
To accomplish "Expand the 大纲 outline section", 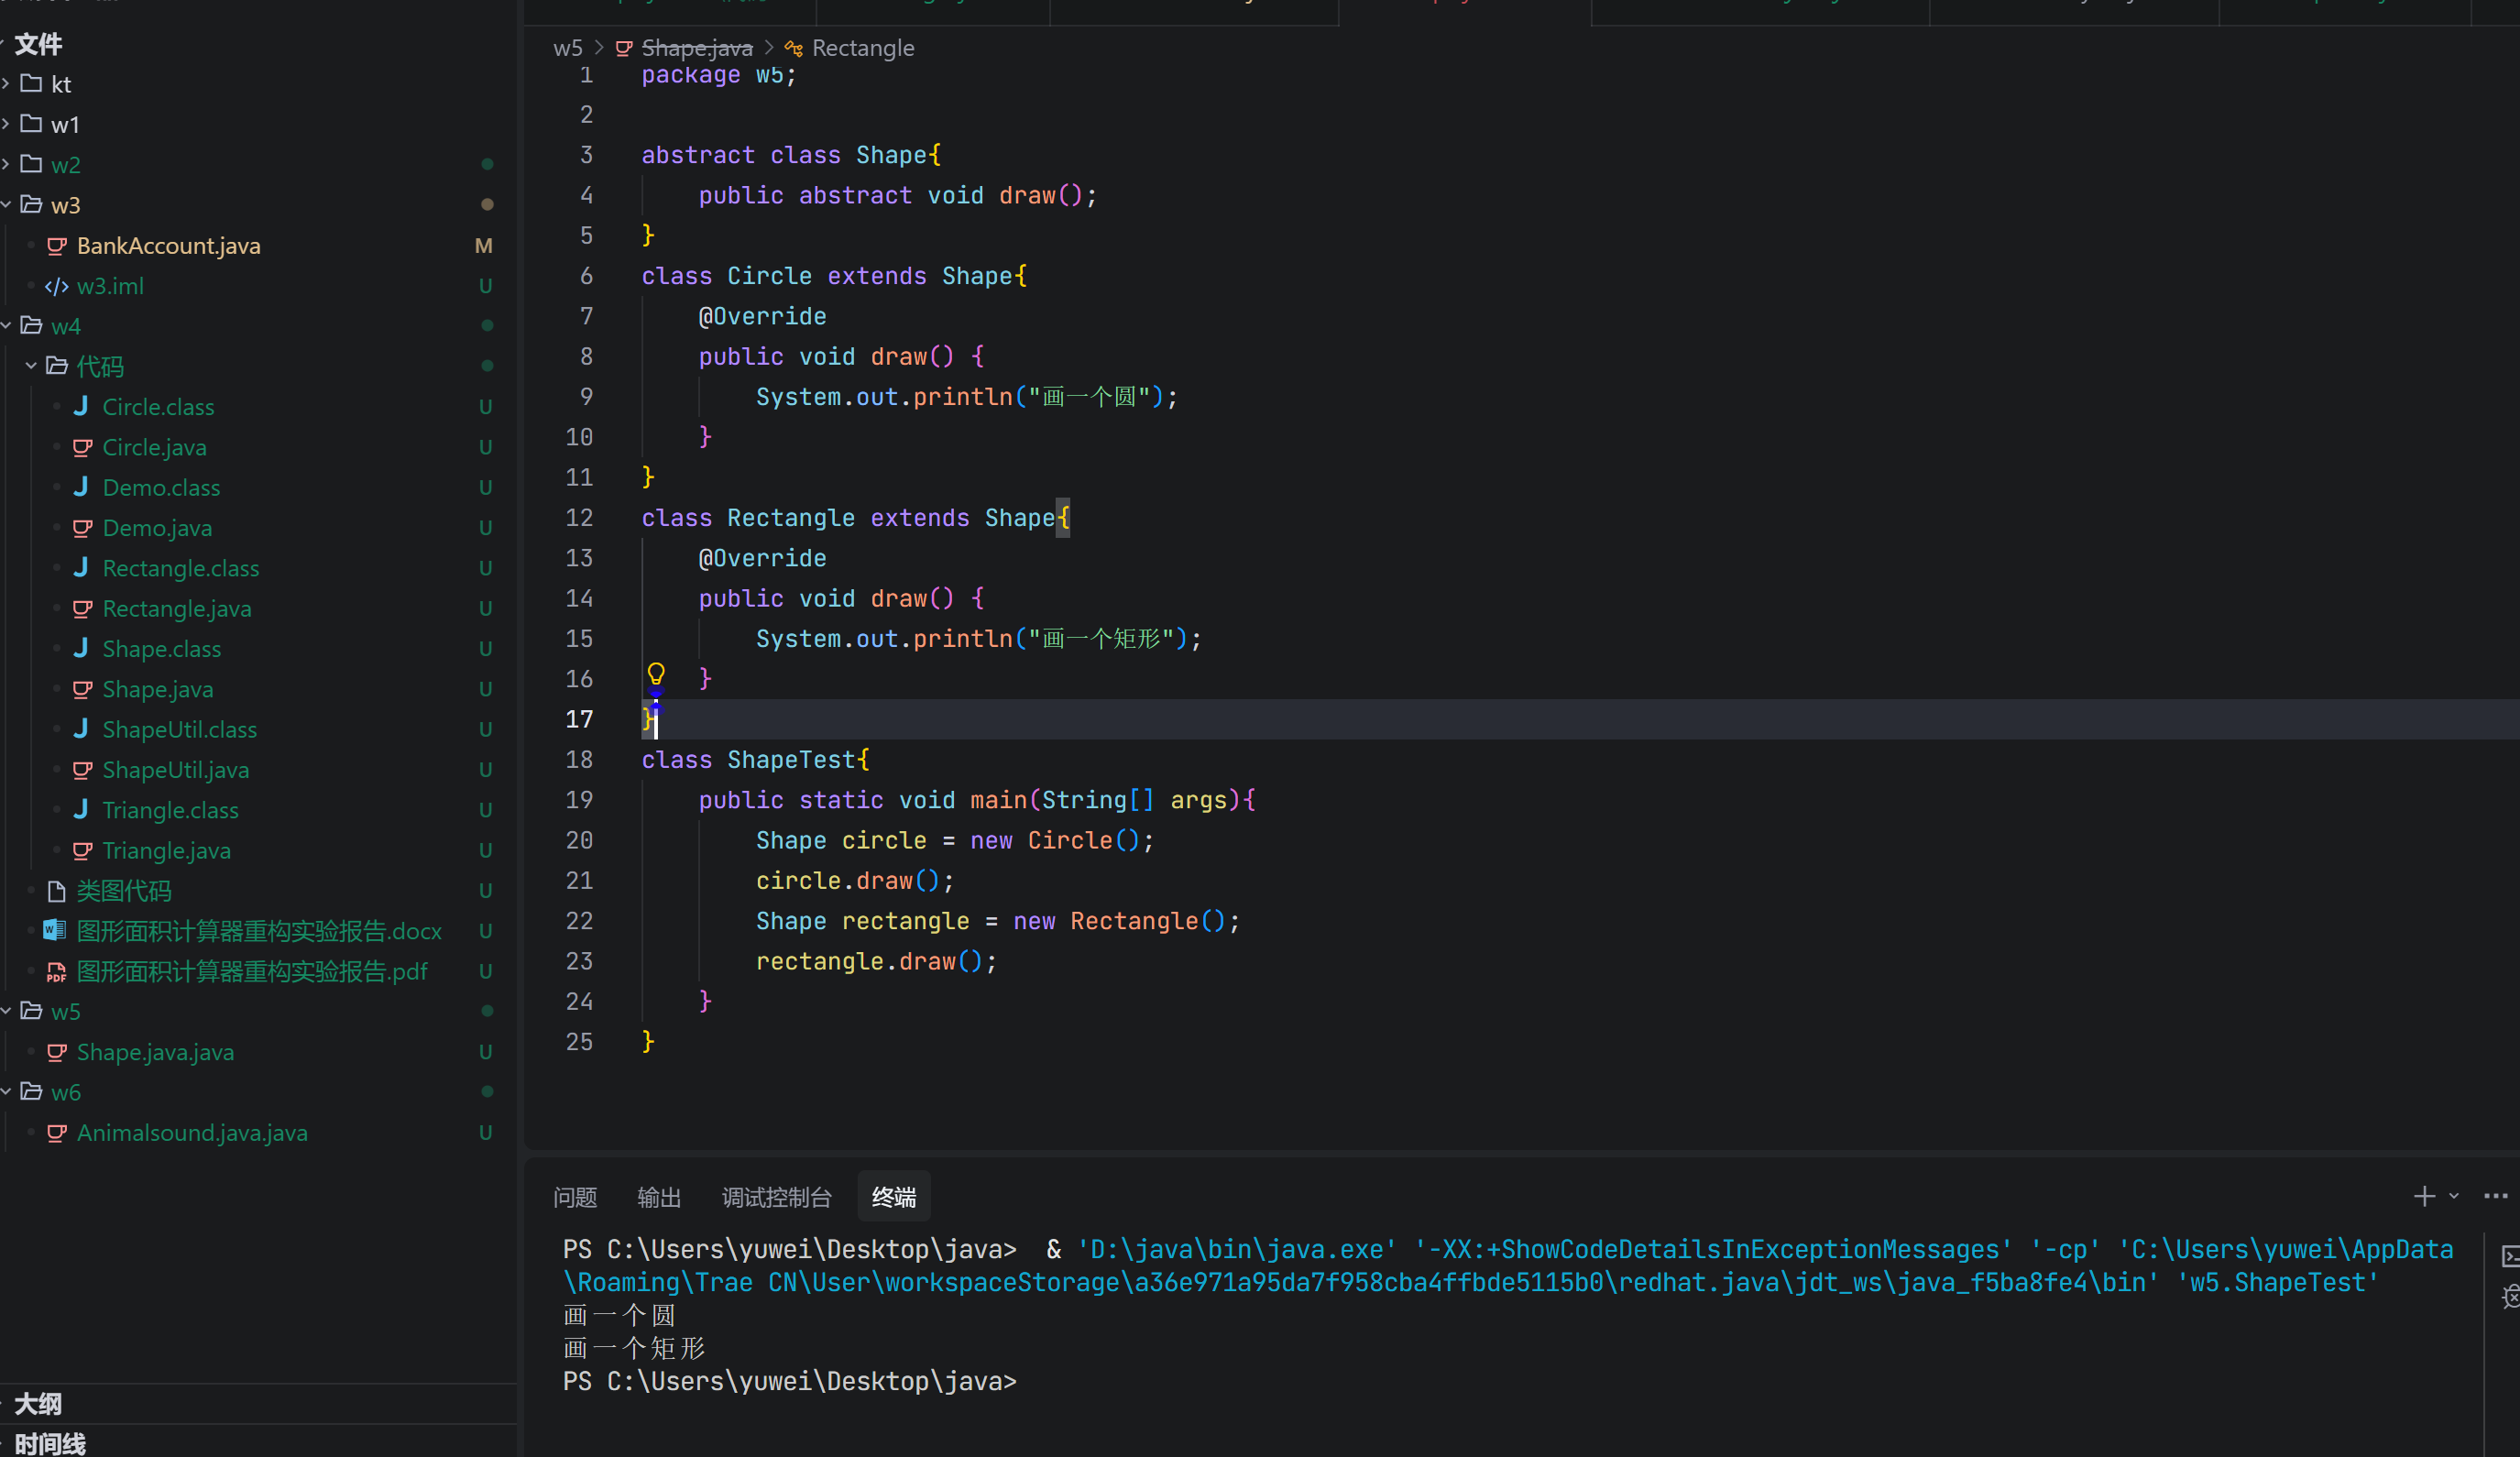I will click(x=38, y=1404).
